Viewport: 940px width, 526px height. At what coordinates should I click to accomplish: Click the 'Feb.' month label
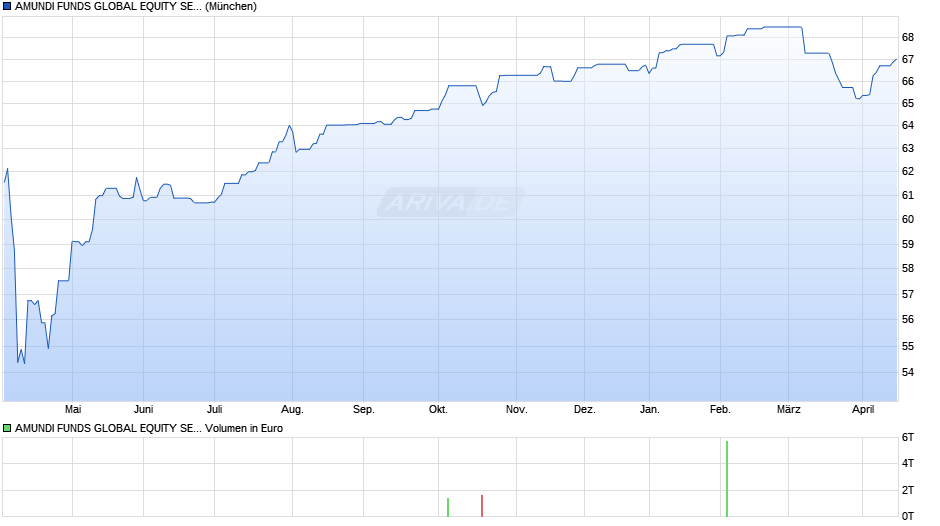click(x=721, y=409)
